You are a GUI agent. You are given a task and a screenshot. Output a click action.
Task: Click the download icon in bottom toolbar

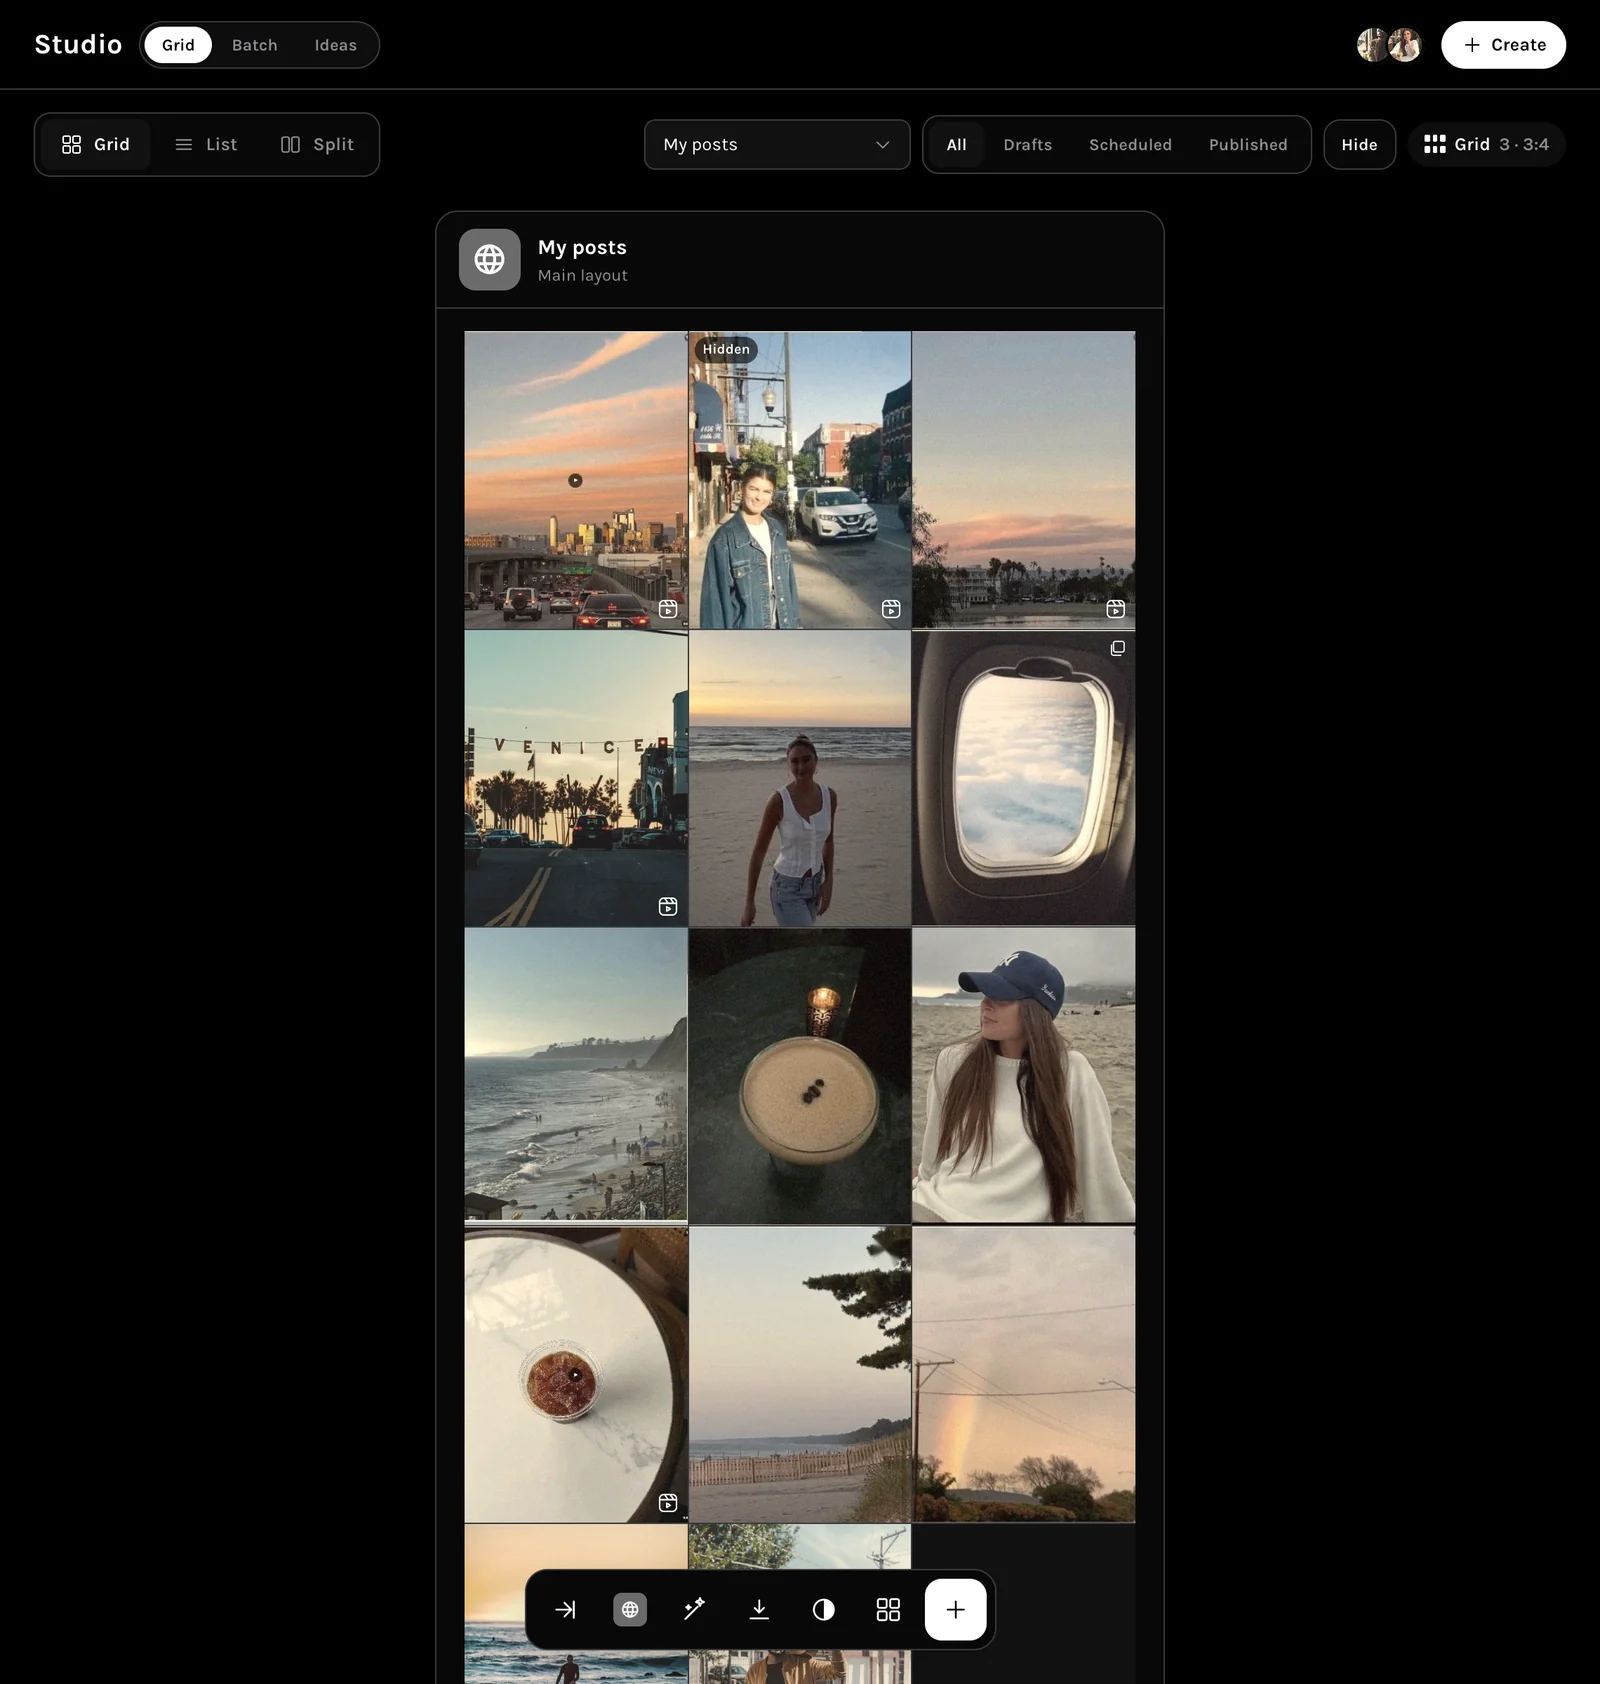759,1609
